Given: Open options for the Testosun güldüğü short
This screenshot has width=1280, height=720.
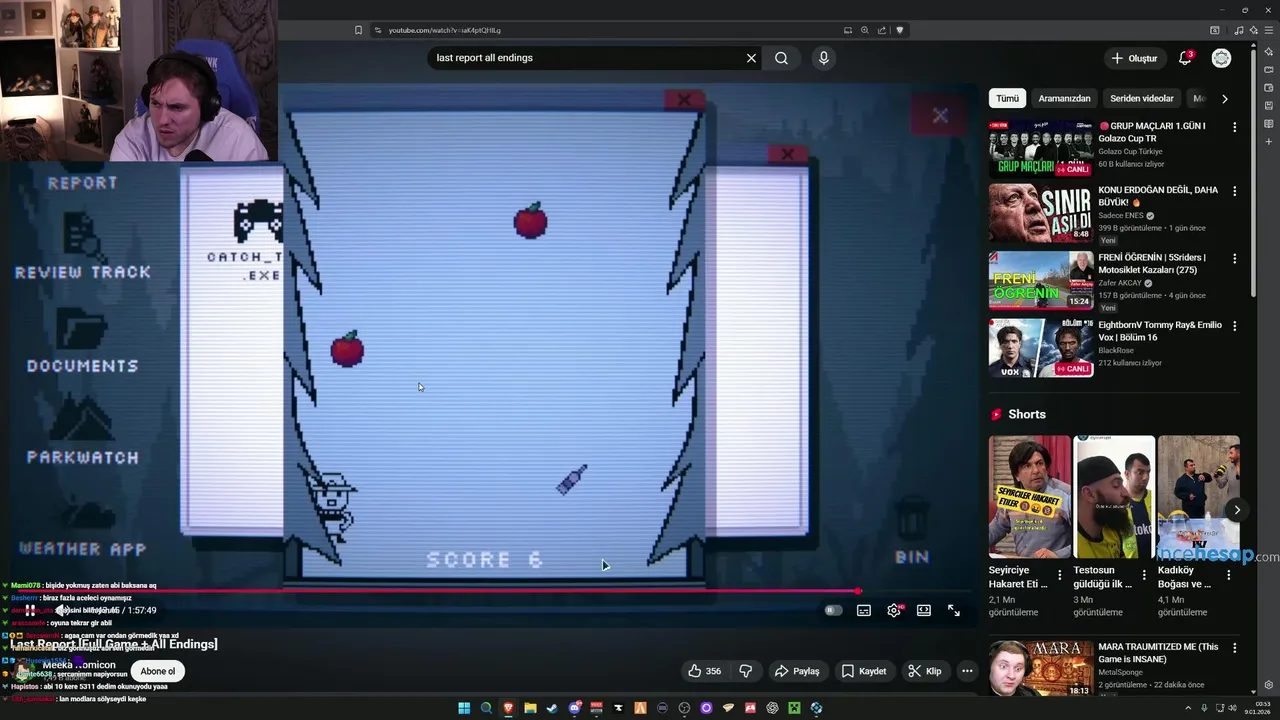Looking at the screenshot, I should coord(1144,575).
